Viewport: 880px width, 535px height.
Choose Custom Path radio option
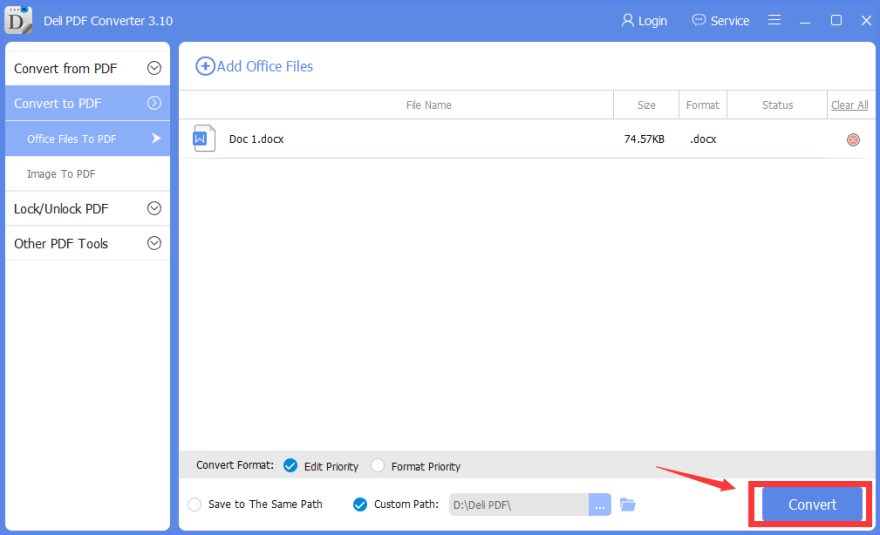(360, 504)
